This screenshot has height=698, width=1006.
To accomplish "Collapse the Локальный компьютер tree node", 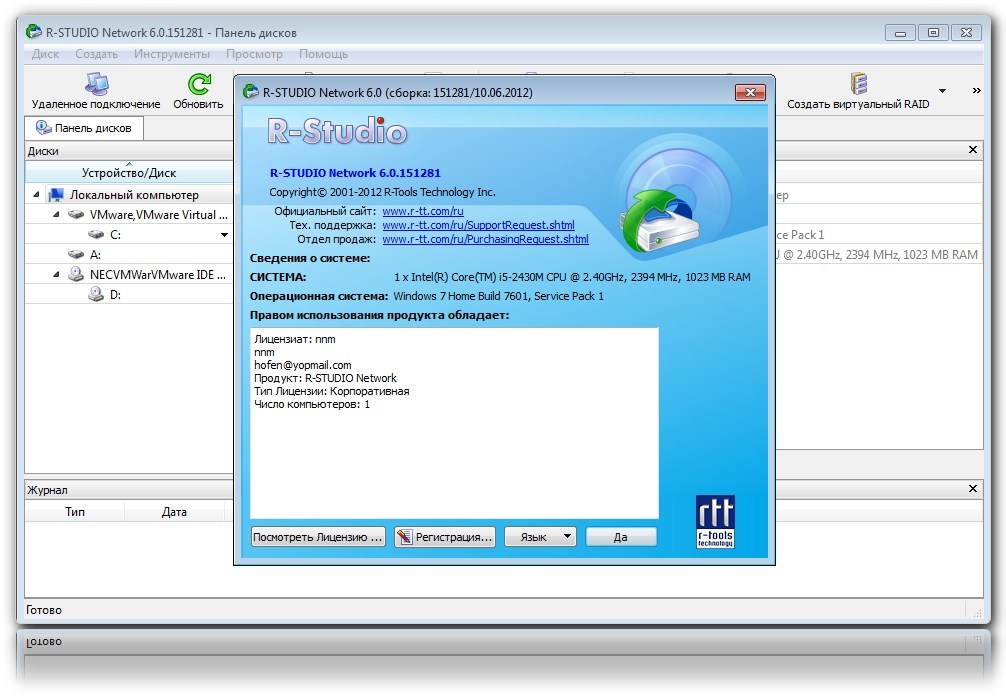I will (37, 195).
